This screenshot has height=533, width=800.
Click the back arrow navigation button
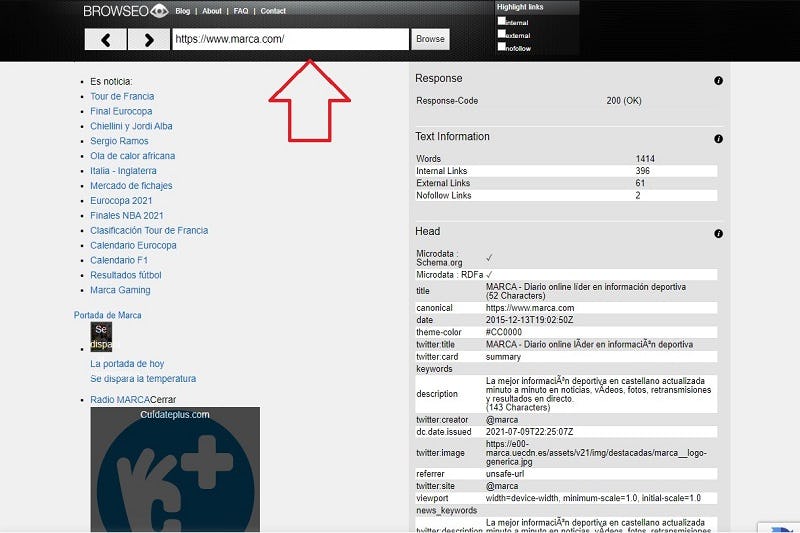pyautogui.click(x=105, y=40)
